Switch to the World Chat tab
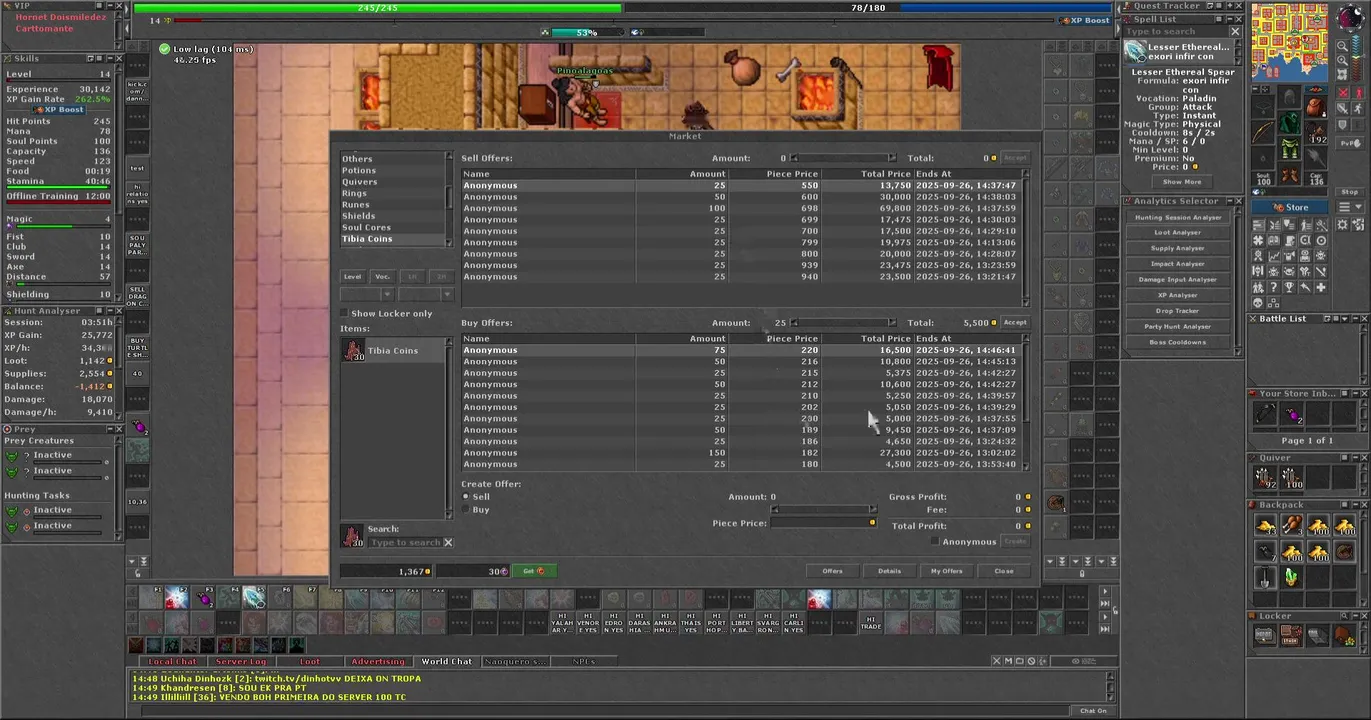This screenshot has height=720, width=1371. pyautogui.click(x=446, y=661)
